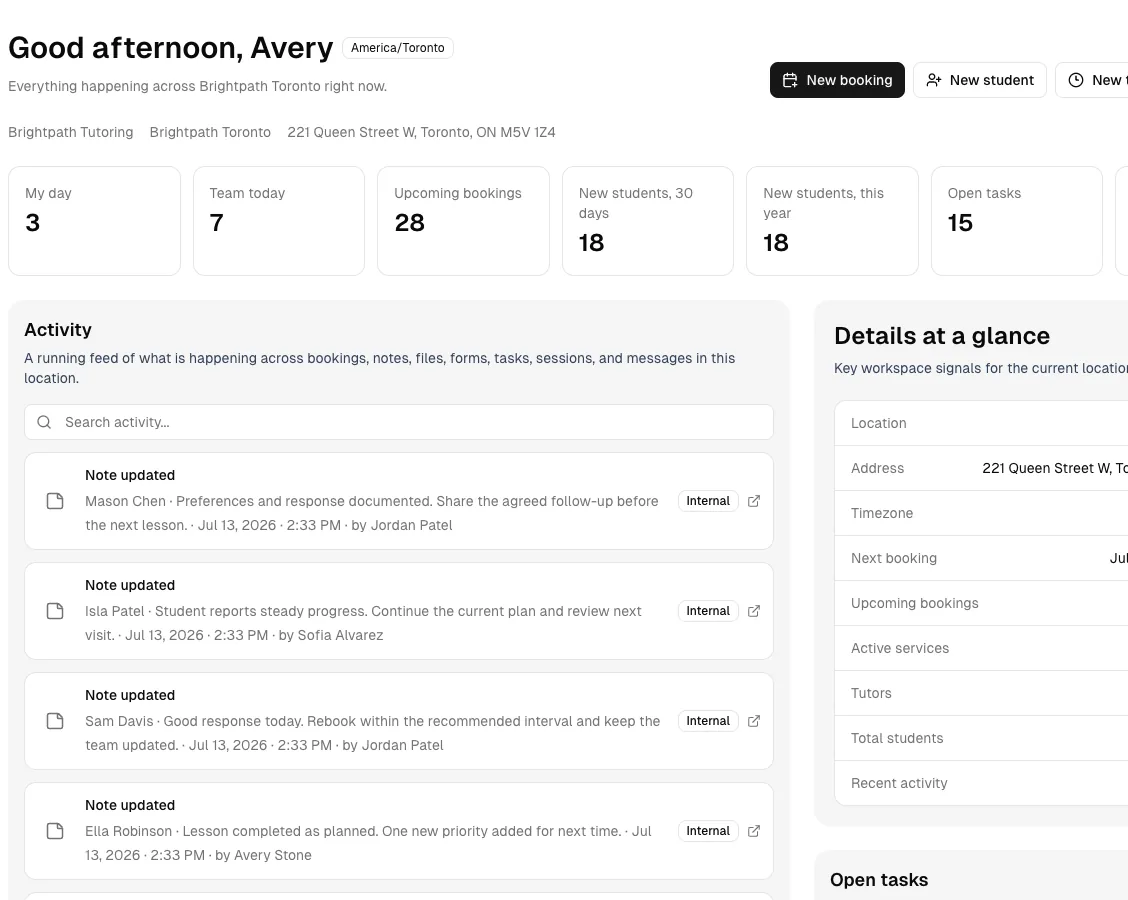Open external link on Isla Patel note
Image resolution: width=1128 pixels, height=900 pixels.
pyautogui.click(x=753, y=611)
